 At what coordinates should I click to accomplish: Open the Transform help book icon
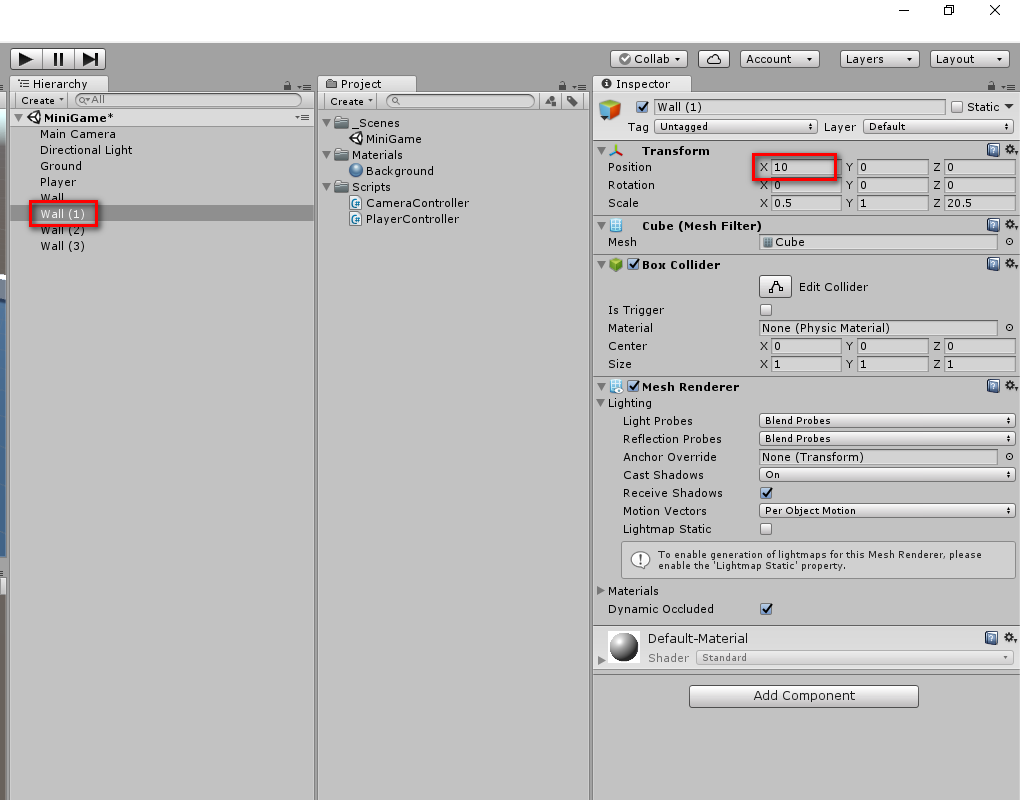pyautogui.click(x=993, y=150)
